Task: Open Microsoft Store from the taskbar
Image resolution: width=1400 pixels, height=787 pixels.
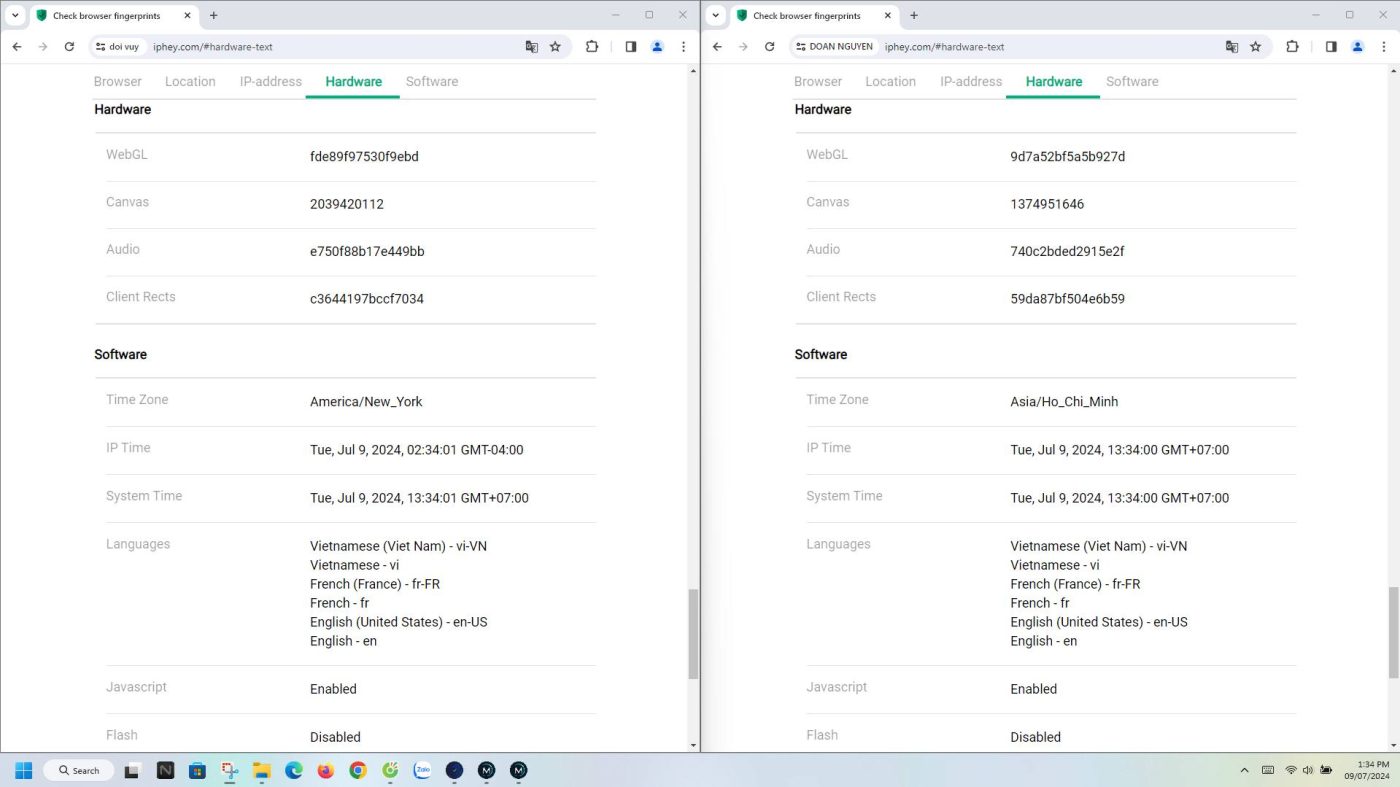Action: tap(197, 770)
